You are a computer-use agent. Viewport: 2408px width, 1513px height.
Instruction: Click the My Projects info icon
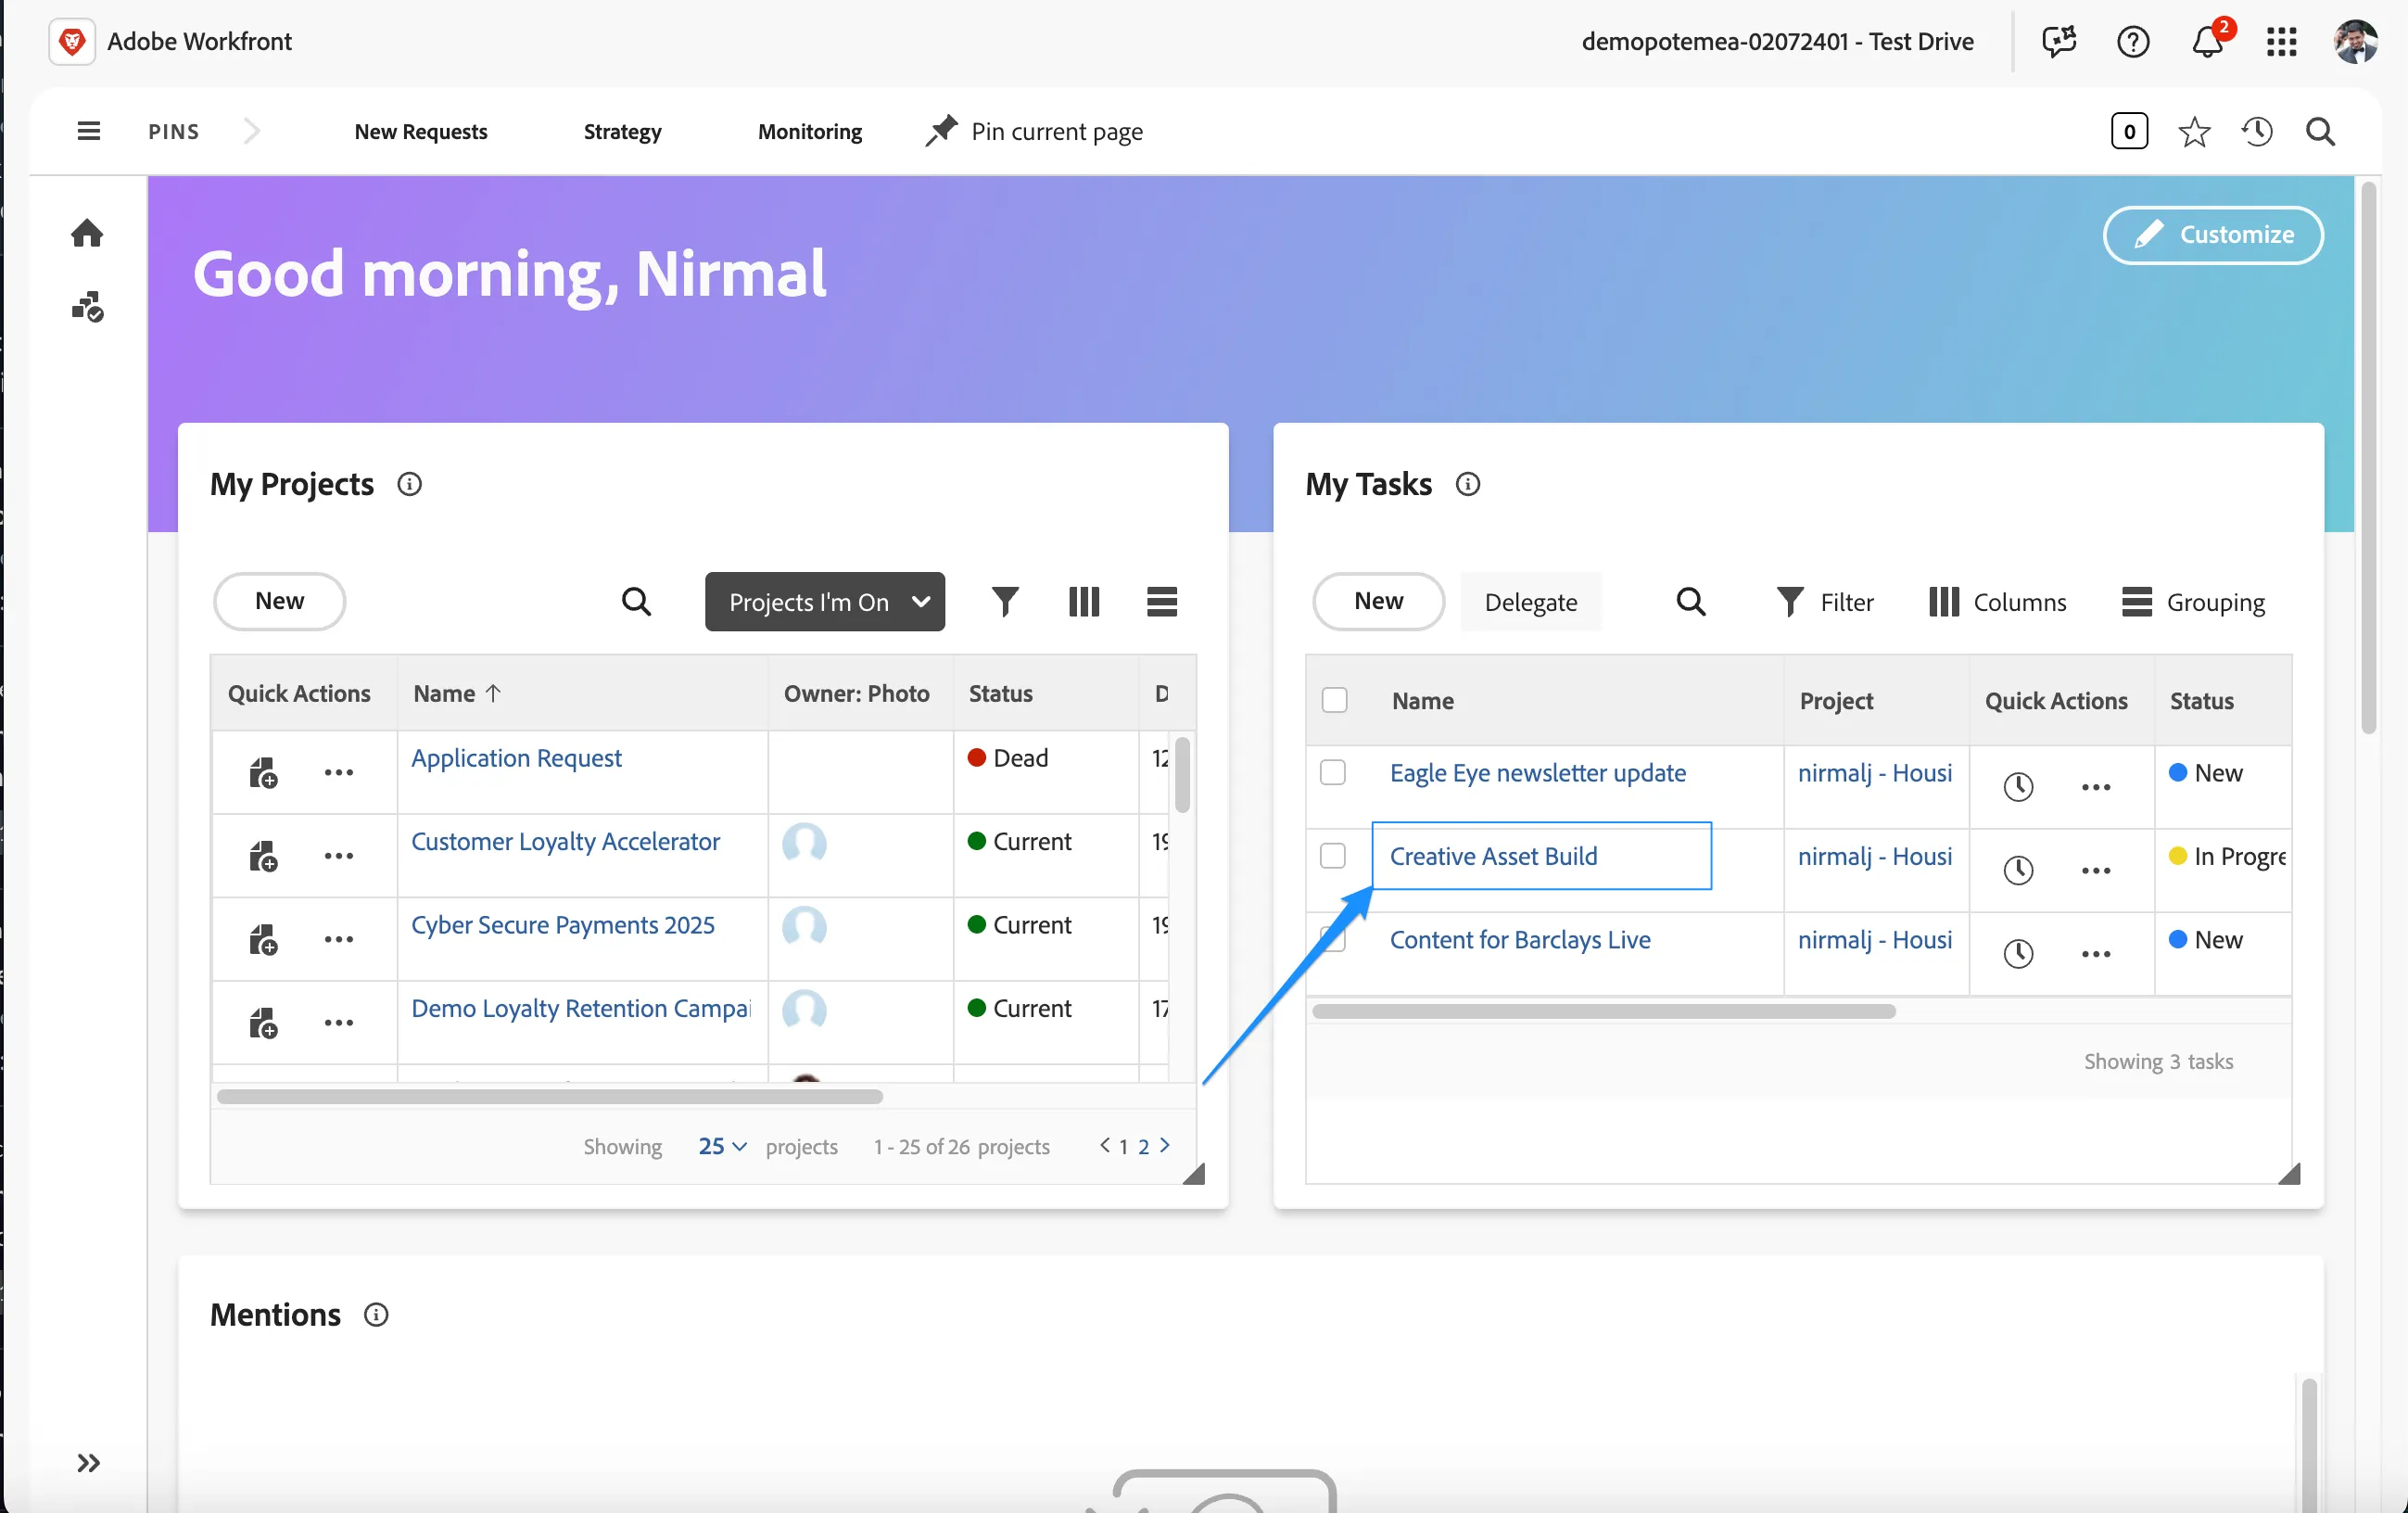coord(409,484)
